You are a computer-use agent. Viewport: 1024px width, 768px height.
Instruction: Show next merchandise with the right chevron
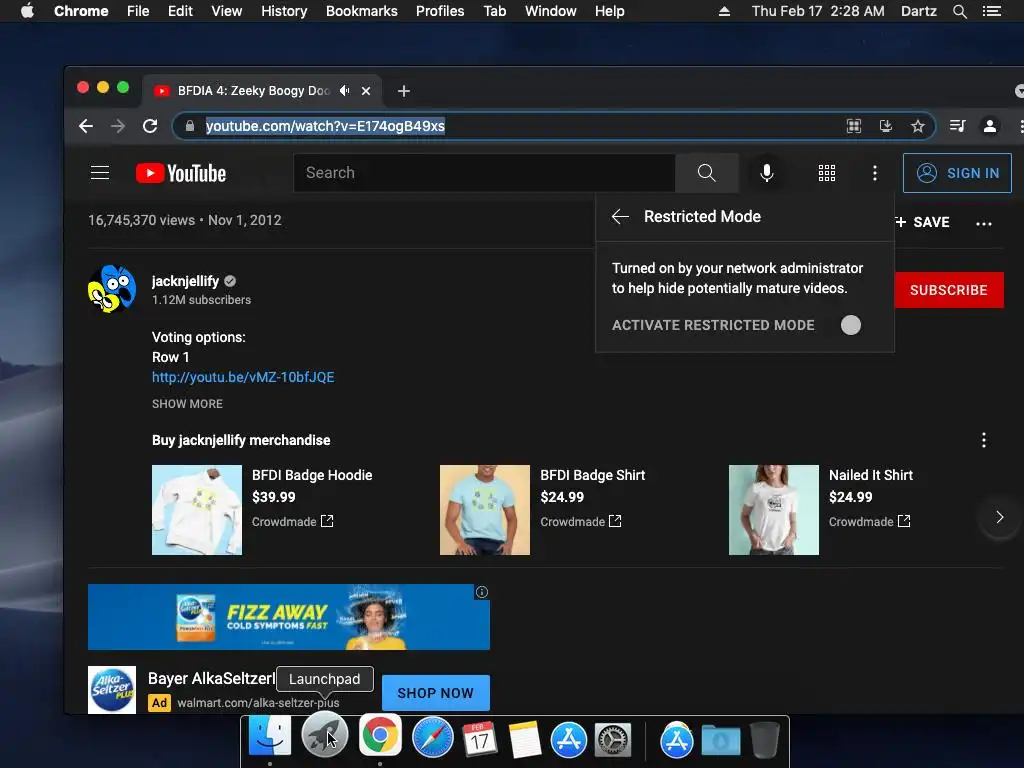point(999,517)
